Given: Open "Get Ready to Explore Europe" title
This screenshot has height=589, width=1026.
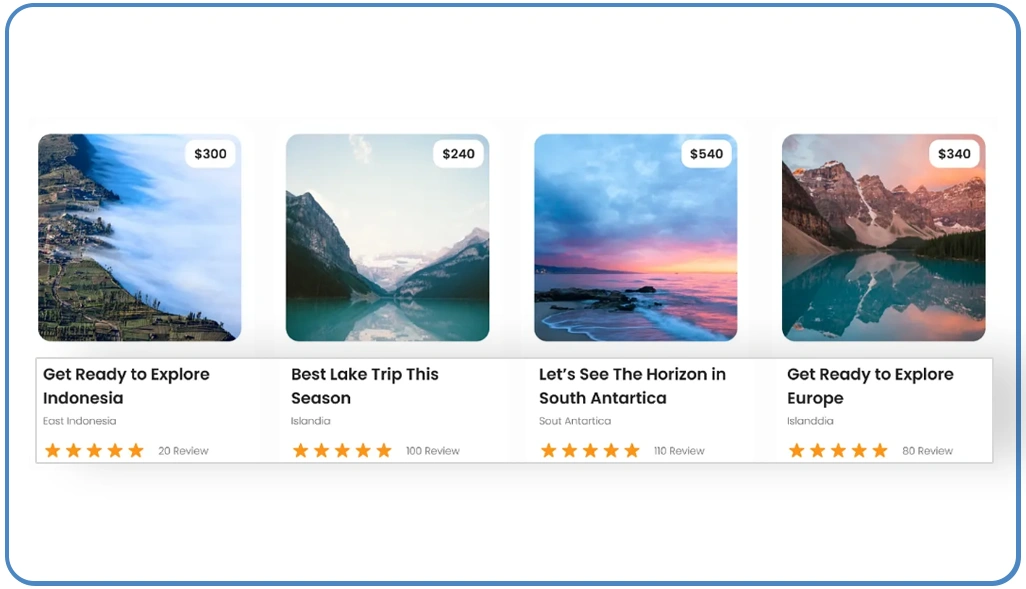Looking at the screenshot, I should (x=870, y=386).
